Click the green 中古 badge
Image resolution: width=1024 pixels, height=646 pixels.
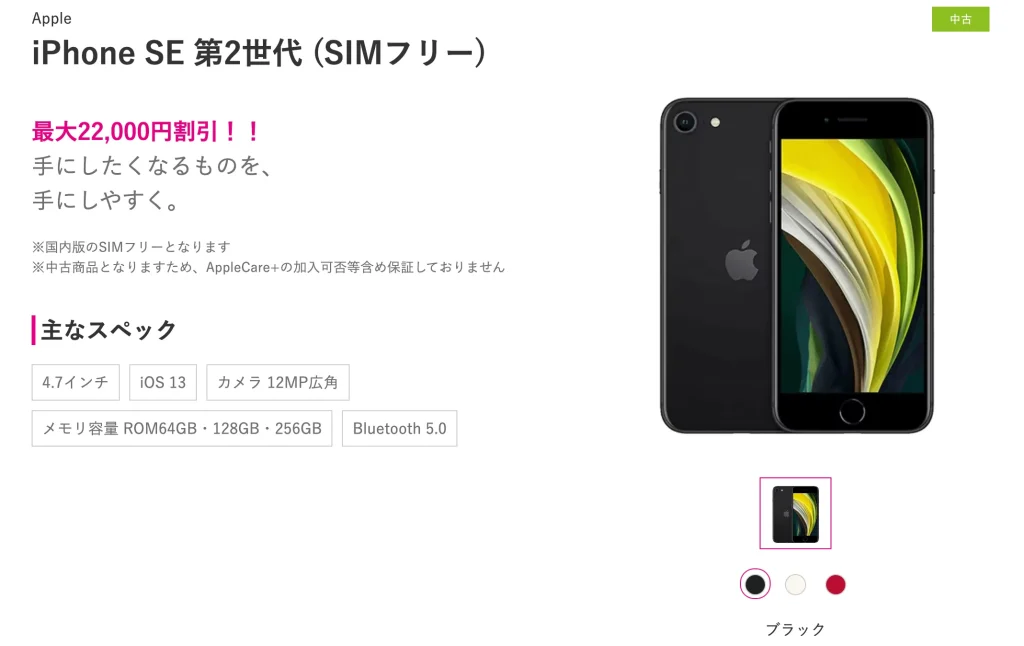click(960, 20)
